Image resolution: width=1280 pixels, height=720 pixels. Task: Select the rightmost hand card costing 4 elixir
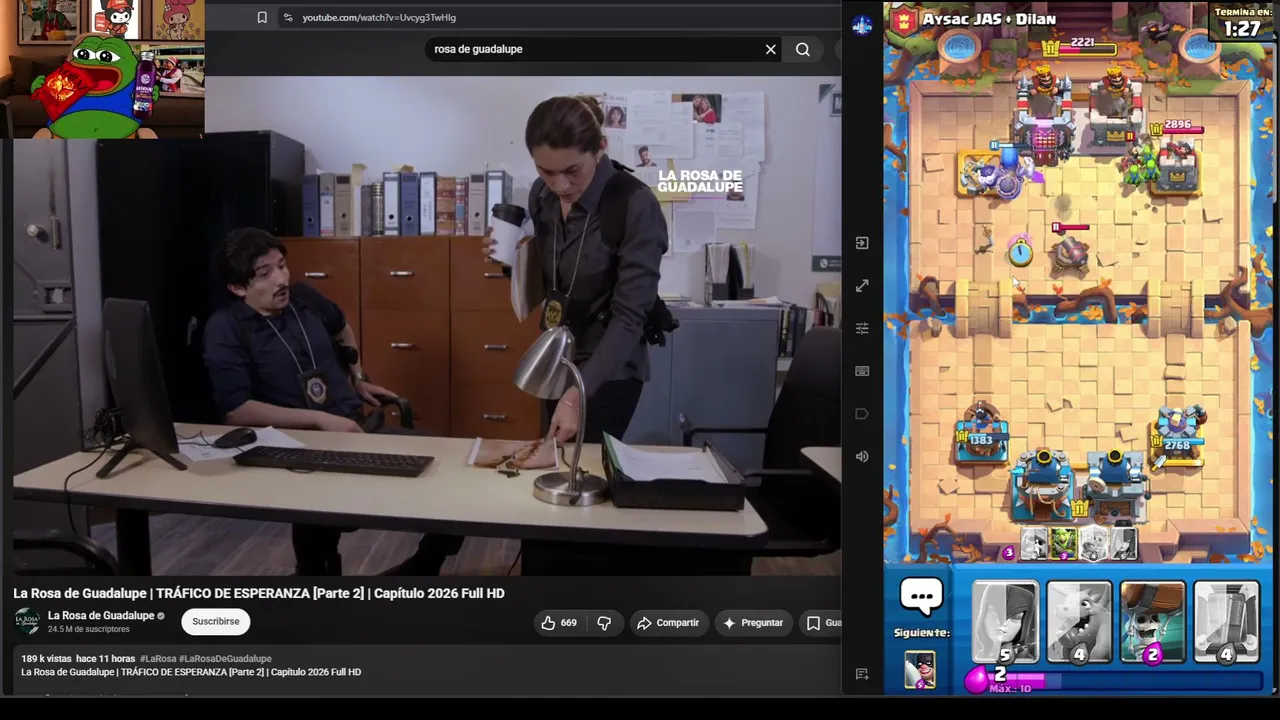1227,622
